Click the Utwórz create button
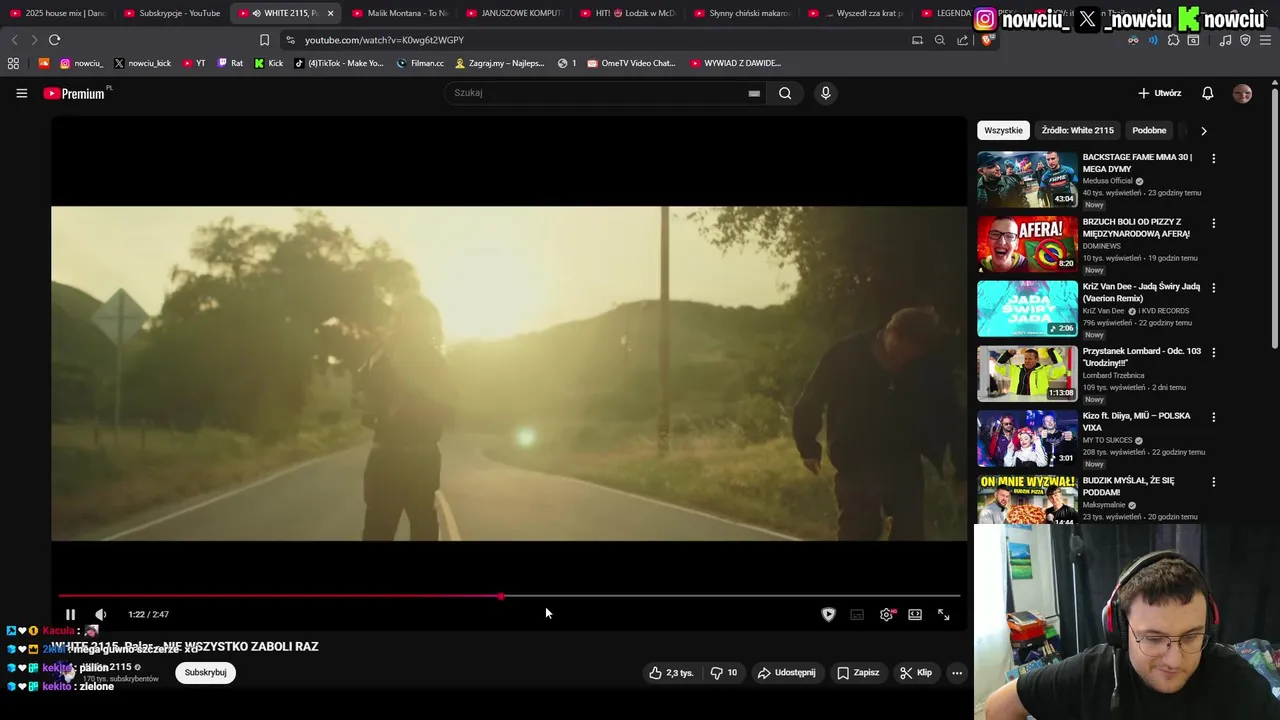1280x720 pixels. click(1160, 93)
